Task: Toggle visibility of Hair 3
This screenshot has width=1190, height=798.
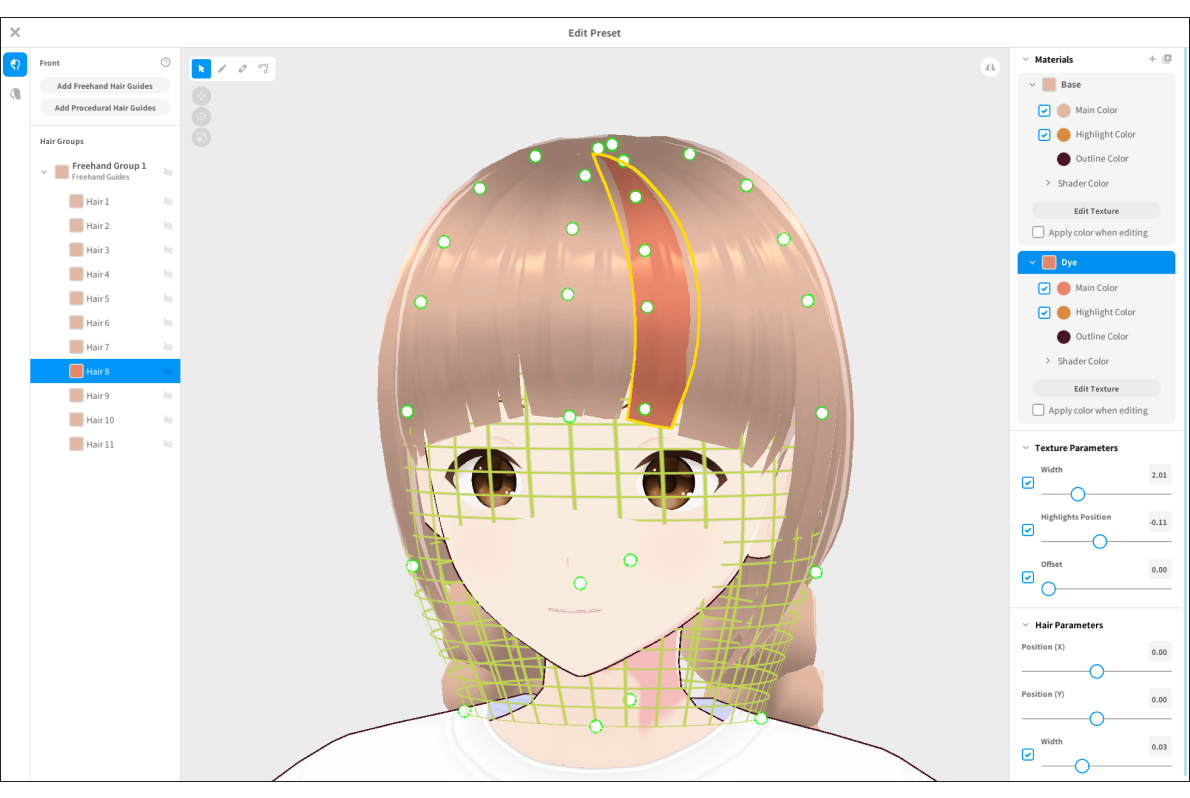Action: pos(168,250)
